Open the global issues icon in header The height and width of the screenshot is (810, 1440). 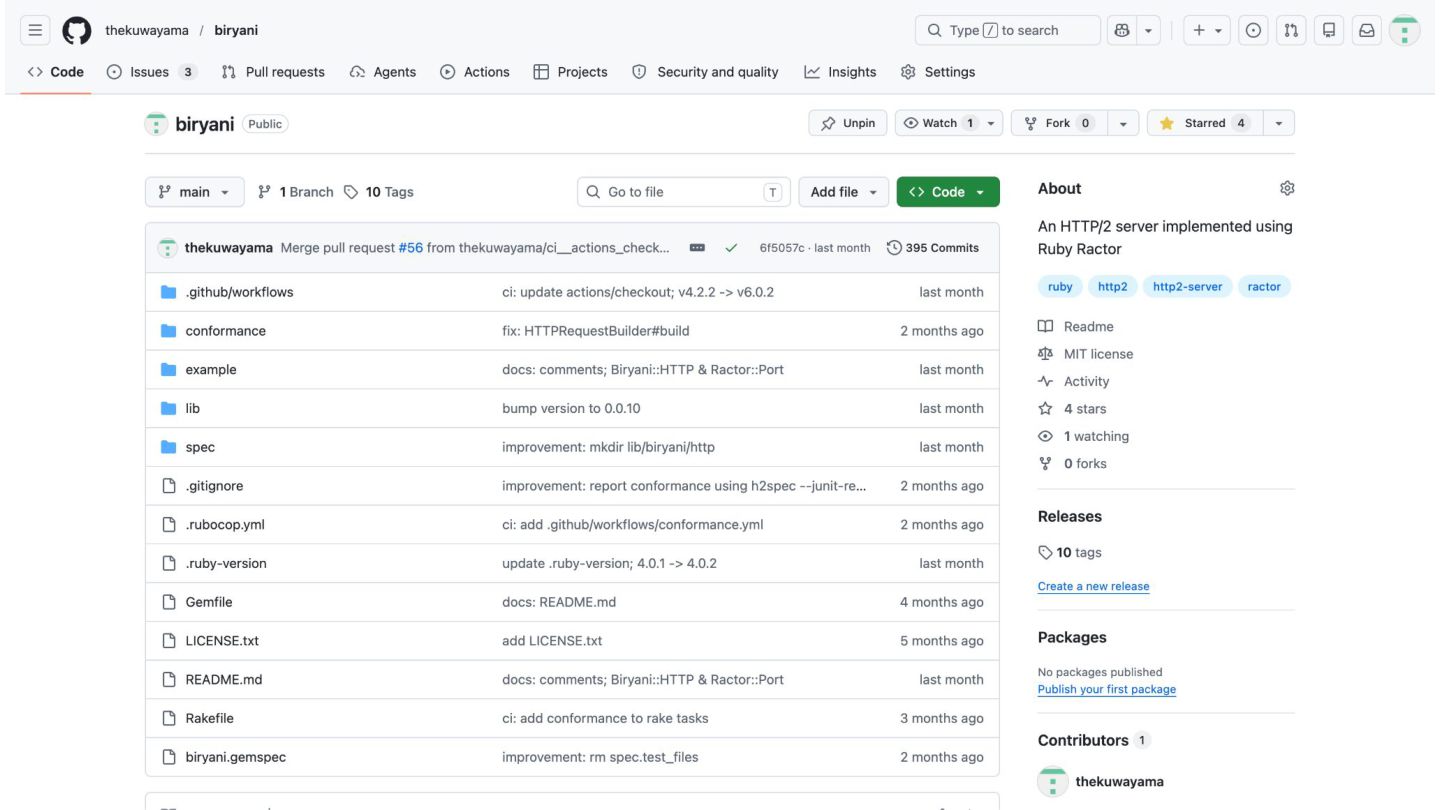(1252, 30)
